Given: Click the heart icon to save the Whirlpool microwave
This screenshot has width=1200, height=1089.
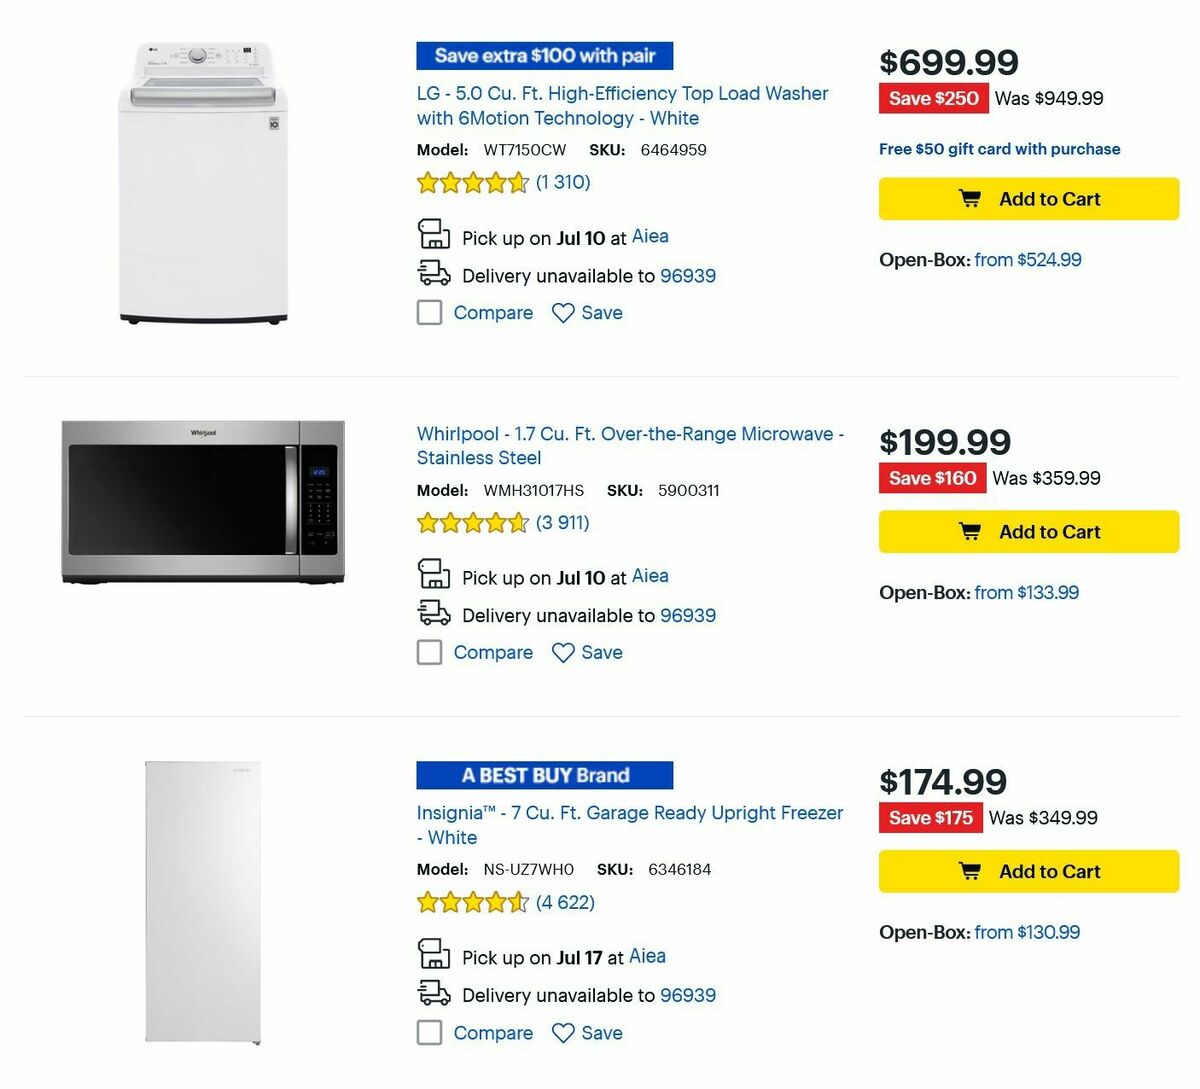Looking at the screenshot, I should 562,652.
